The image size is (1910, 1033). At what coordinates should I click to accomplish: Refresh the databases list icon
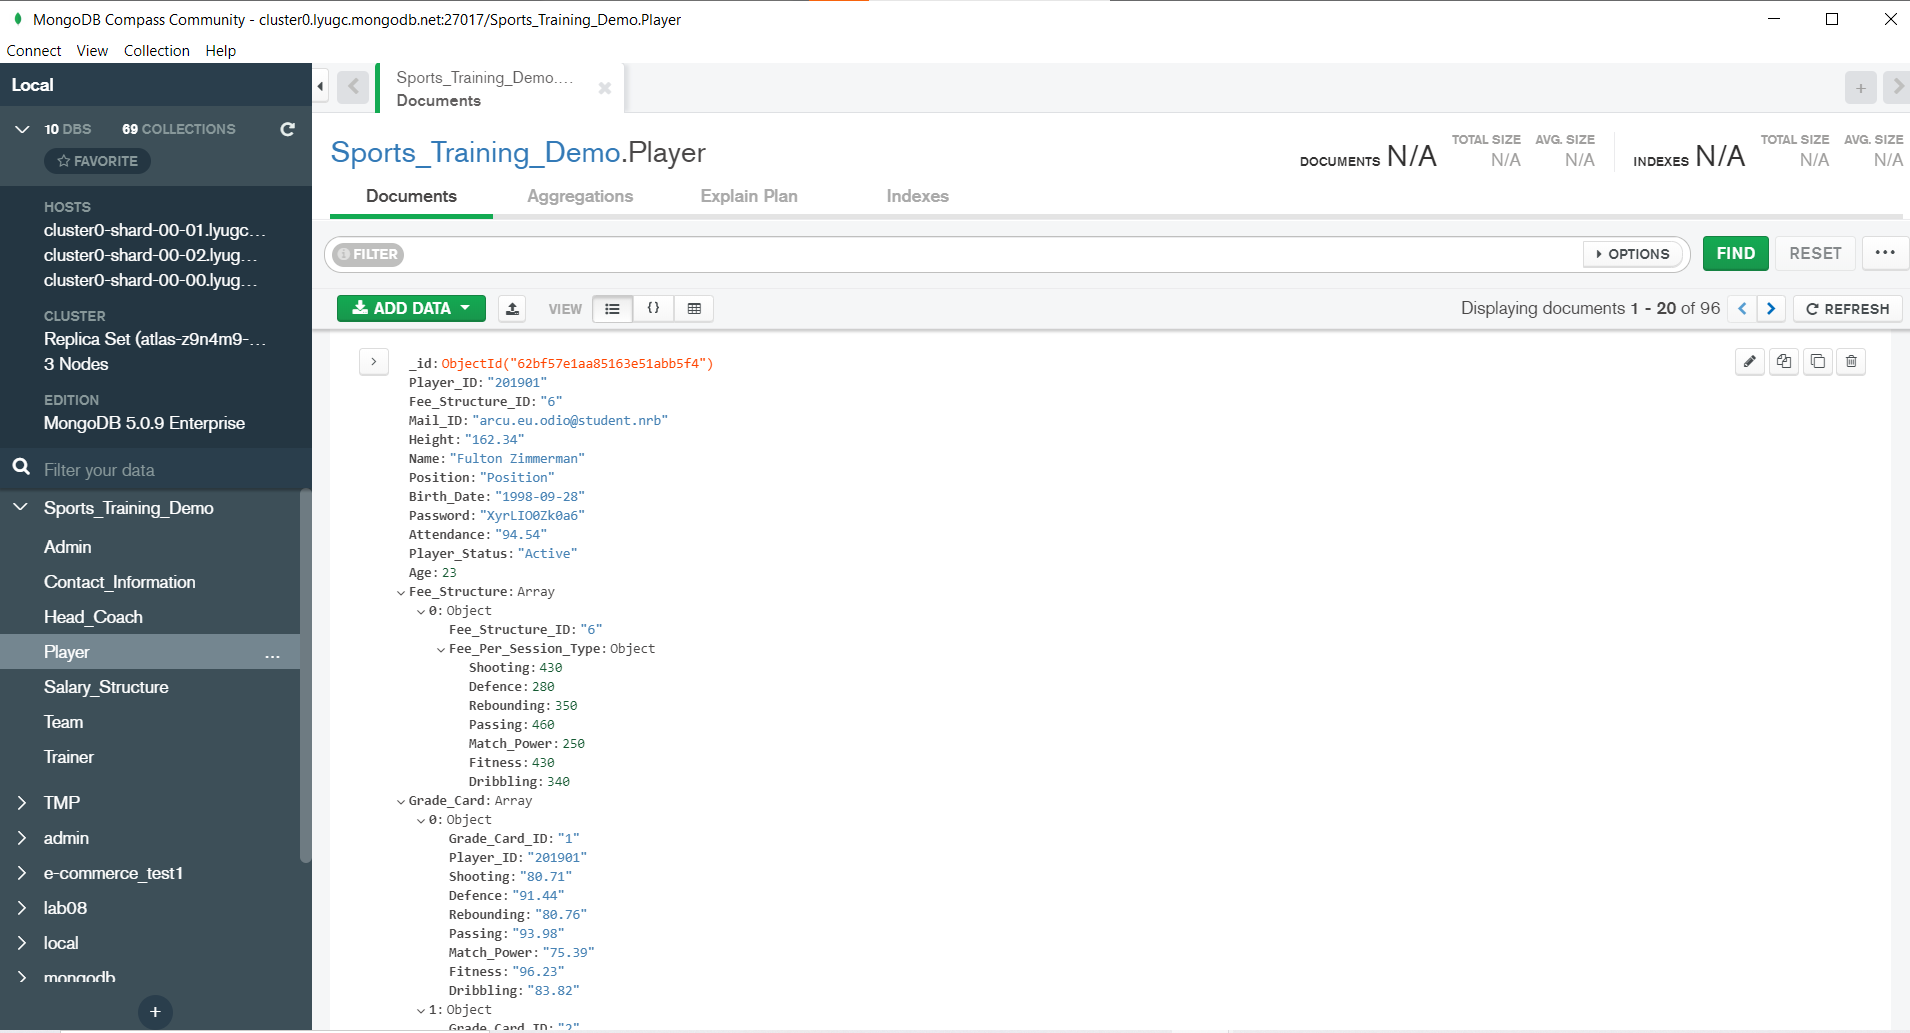point(288,129)
